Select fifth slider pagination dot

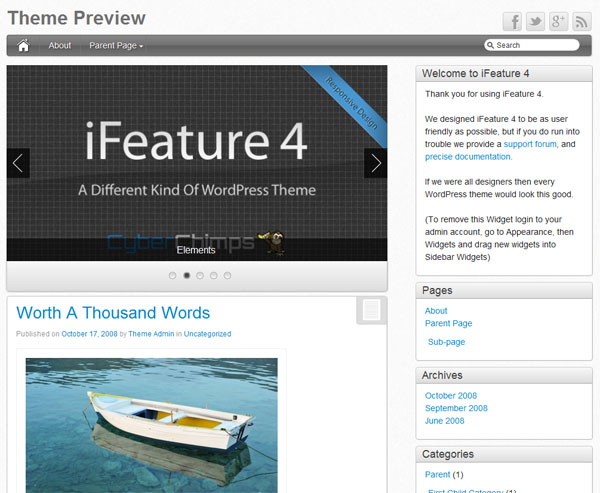(227, 276)
